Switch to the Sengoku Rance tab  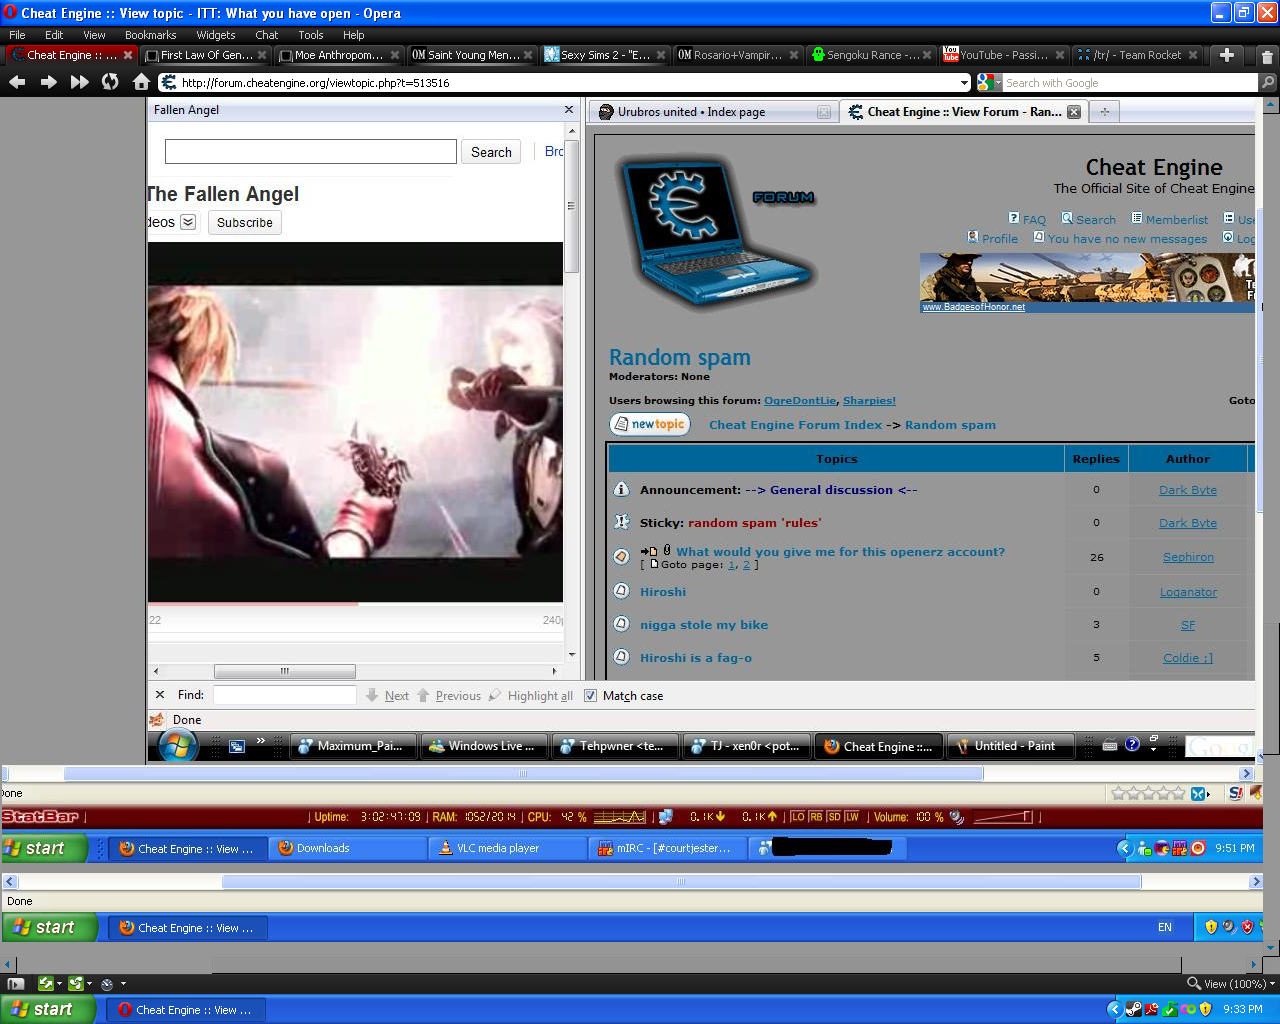coord(872,55)
